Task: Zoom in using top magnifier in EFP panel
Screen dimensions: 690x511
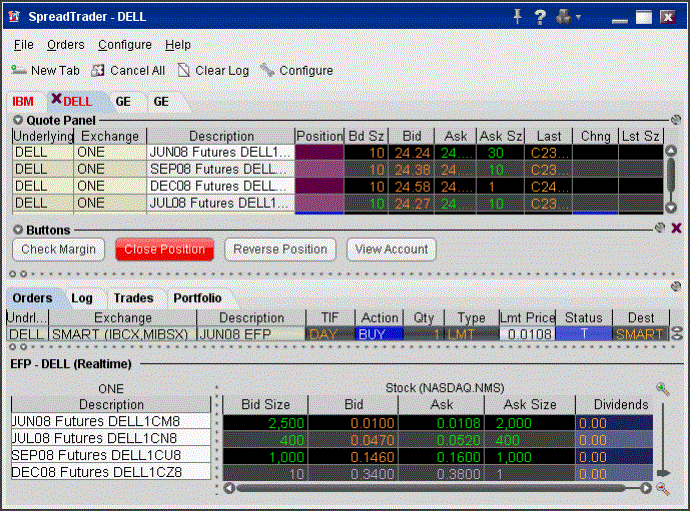Action: (x=661, y=388)
